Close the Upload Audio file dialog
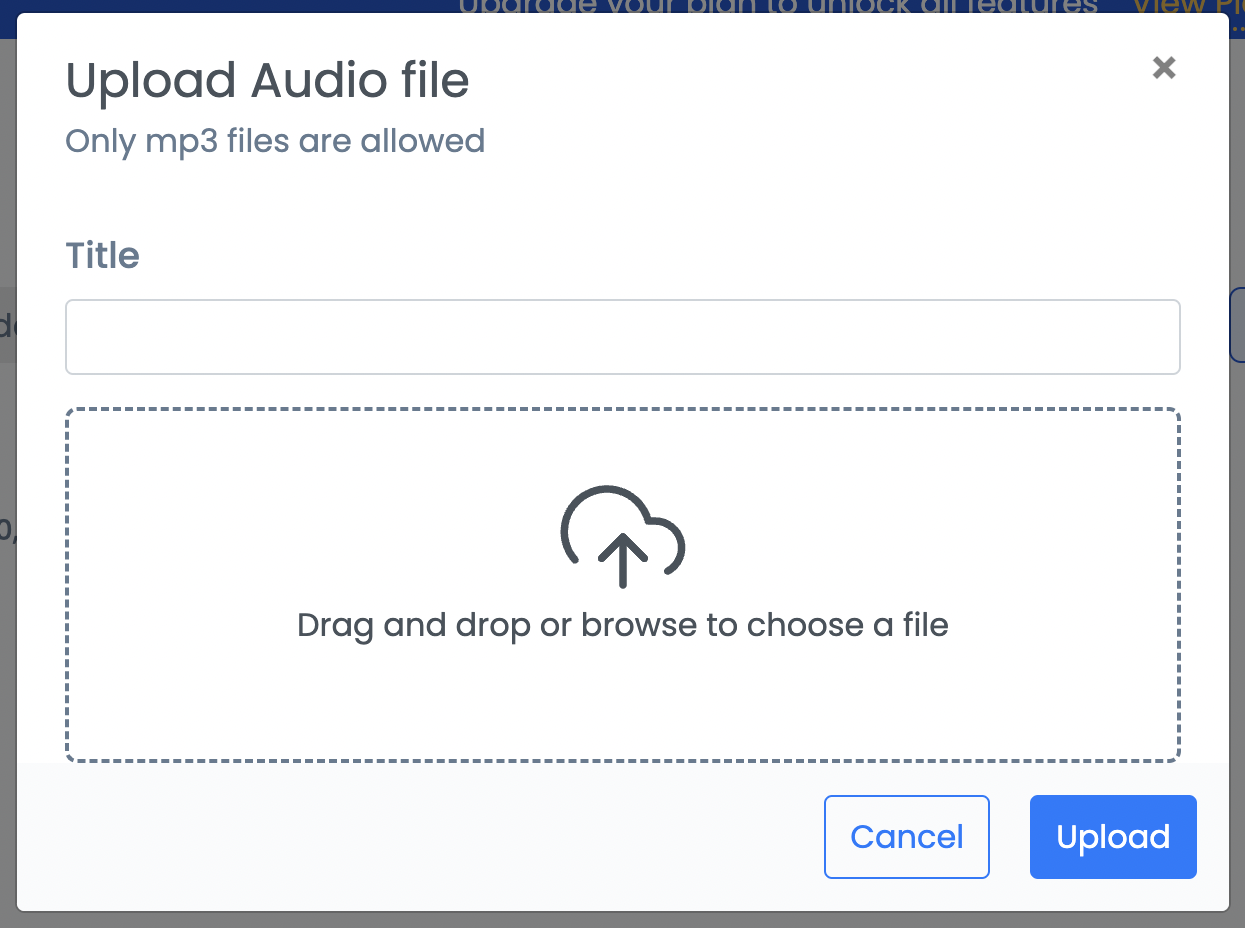Image resolution: width=1245 pixels, height=928 pixels. click(x=1163, y=68)
